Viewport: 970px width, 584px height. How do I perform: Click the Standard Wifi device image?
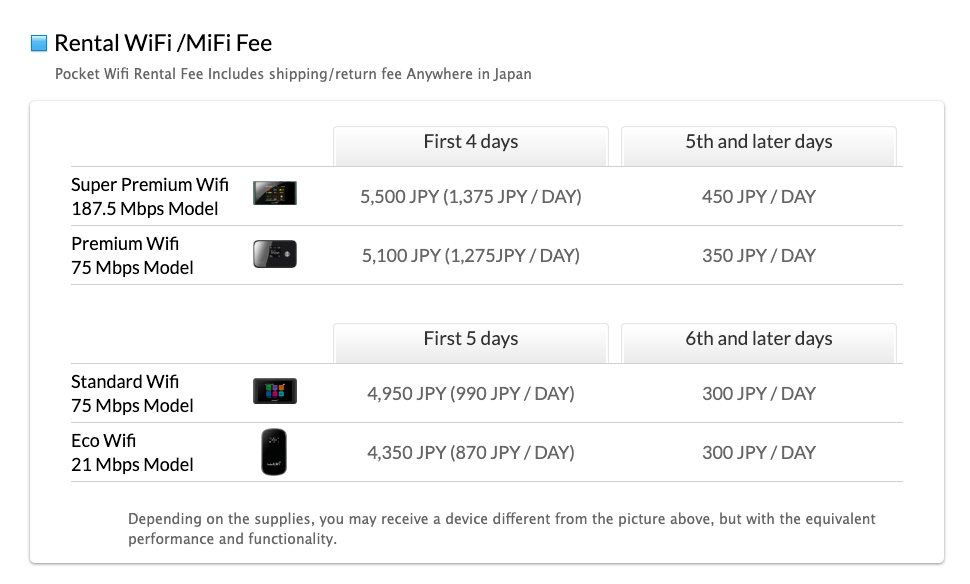coord(275,391)
